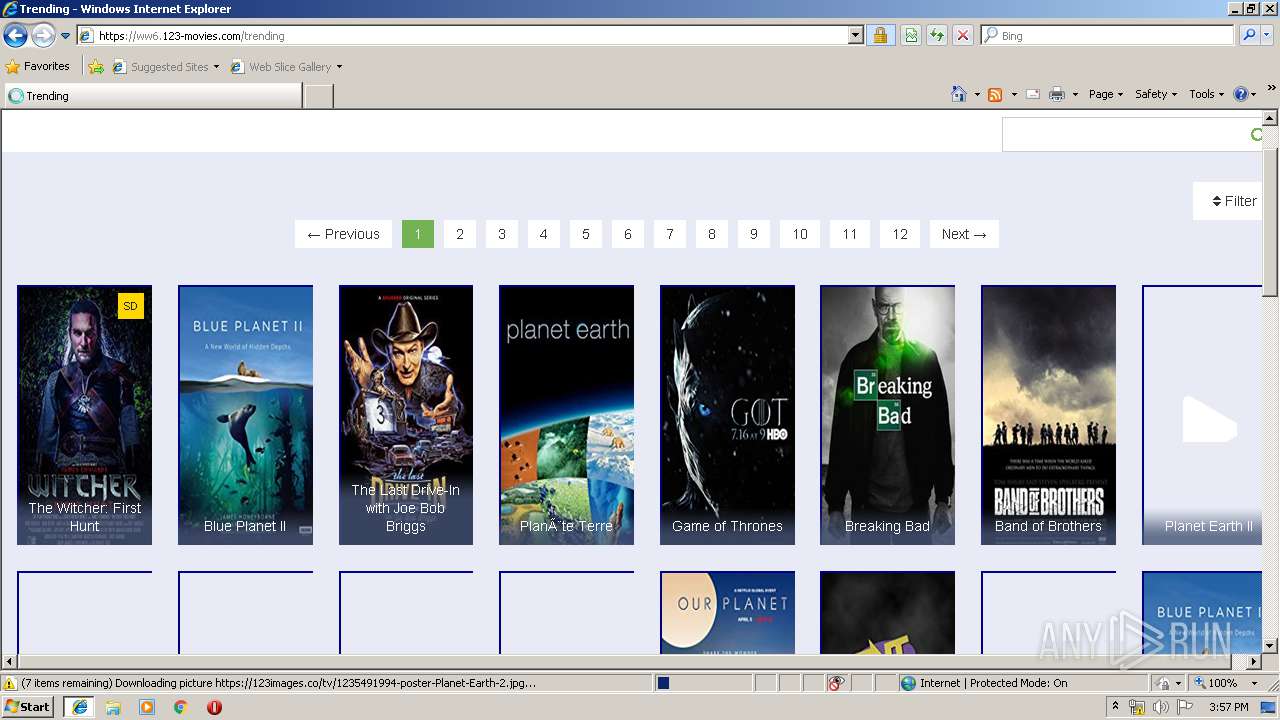Click the address bar URL field

tap(463, 36)
